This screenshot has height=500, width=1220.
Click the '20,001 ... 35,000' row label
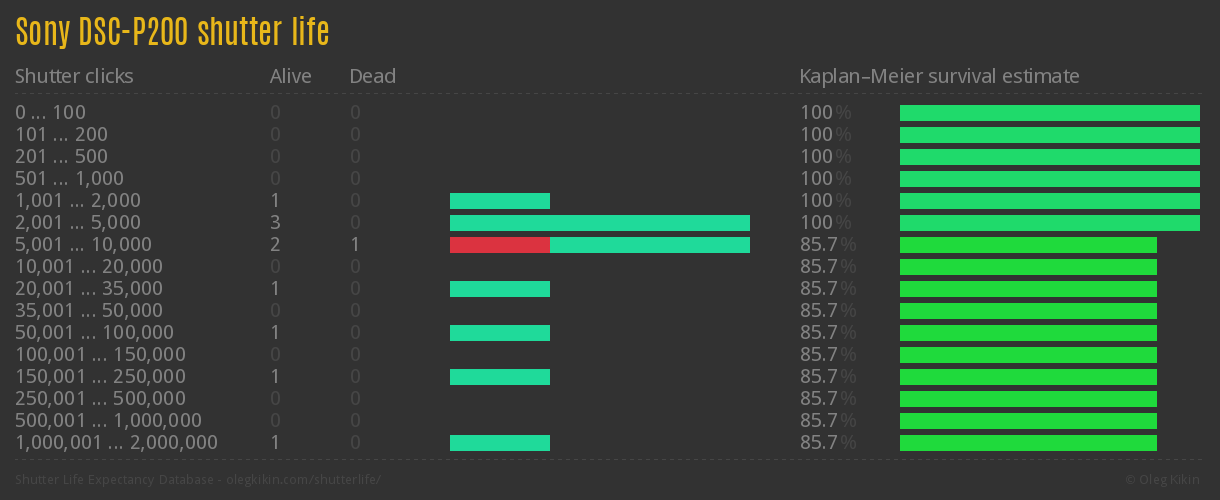tap(89, 289)
